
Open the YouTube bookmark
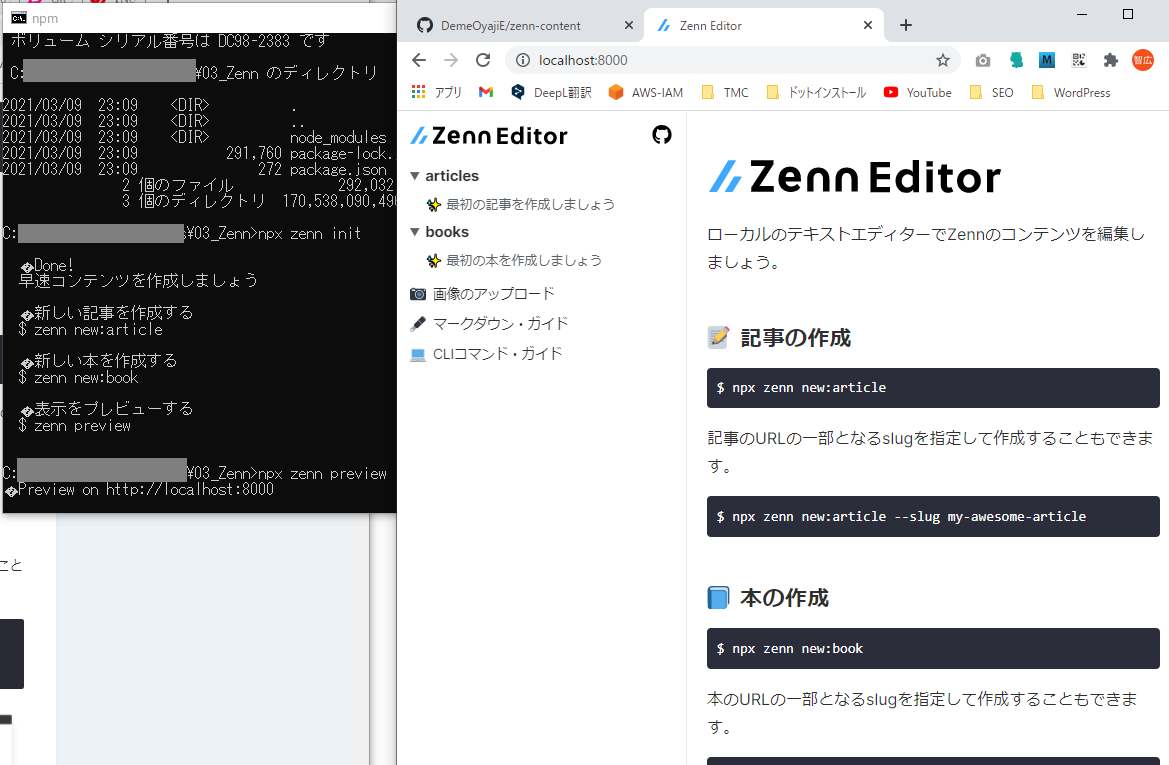click(x=917, y=92)
